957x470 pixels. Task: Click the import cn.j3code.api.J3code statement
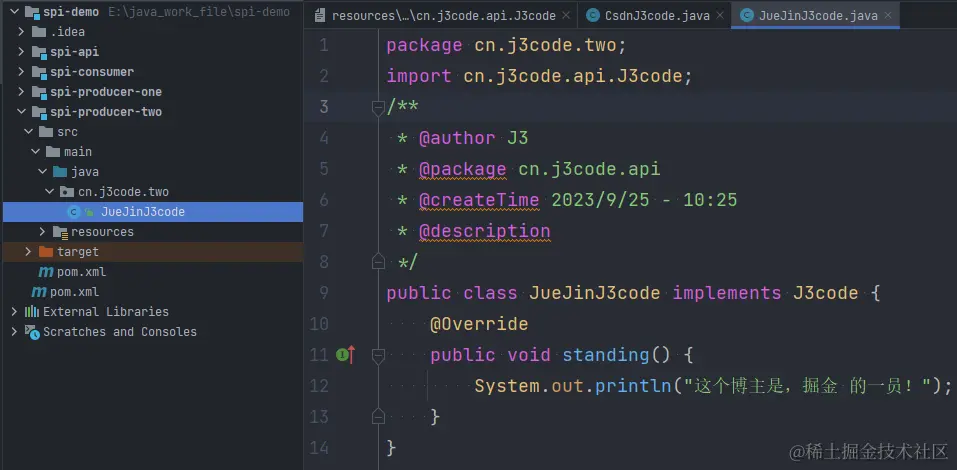click(x=539, y=76)
